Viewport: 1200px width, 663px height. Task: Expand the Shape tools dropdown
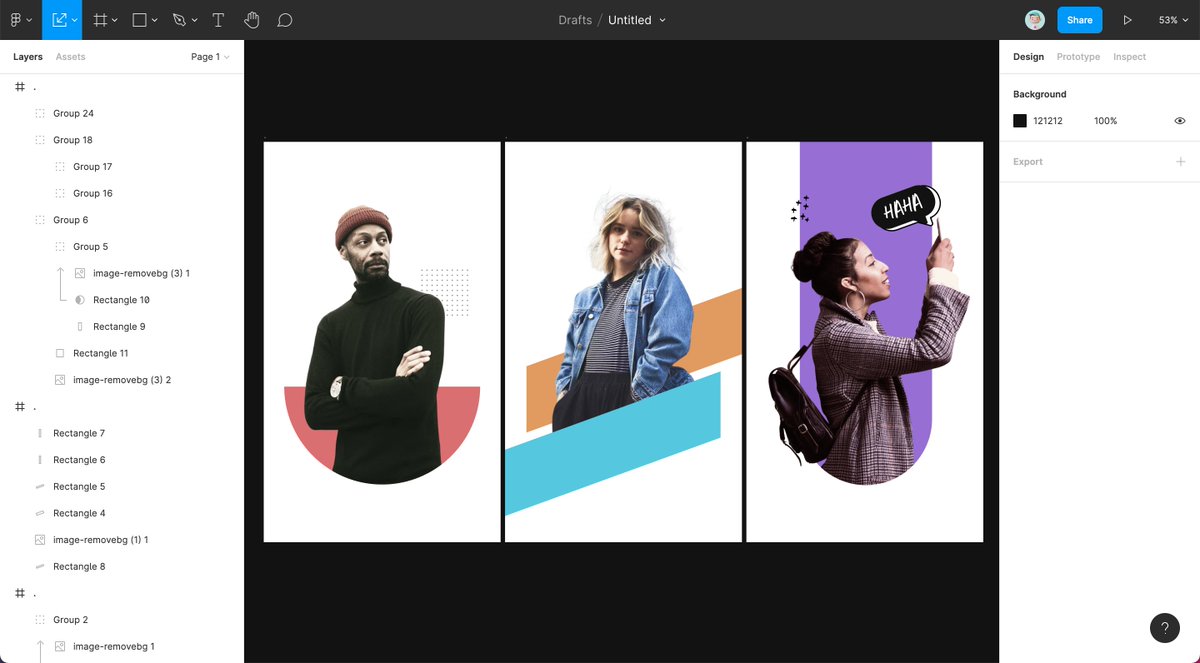coord(153,19)
